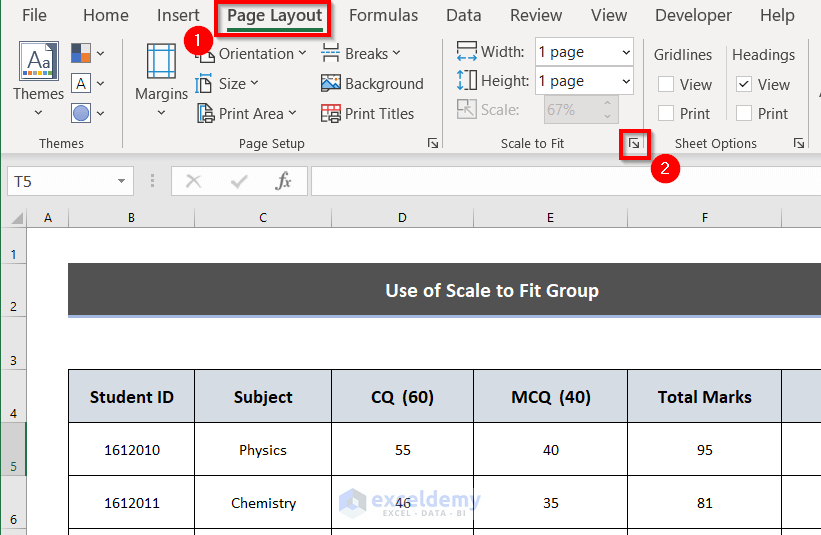The width and height of the screenshot is (821, 535).
Task: Uncheck Headings View checkbox
Action: click(744, 85)
